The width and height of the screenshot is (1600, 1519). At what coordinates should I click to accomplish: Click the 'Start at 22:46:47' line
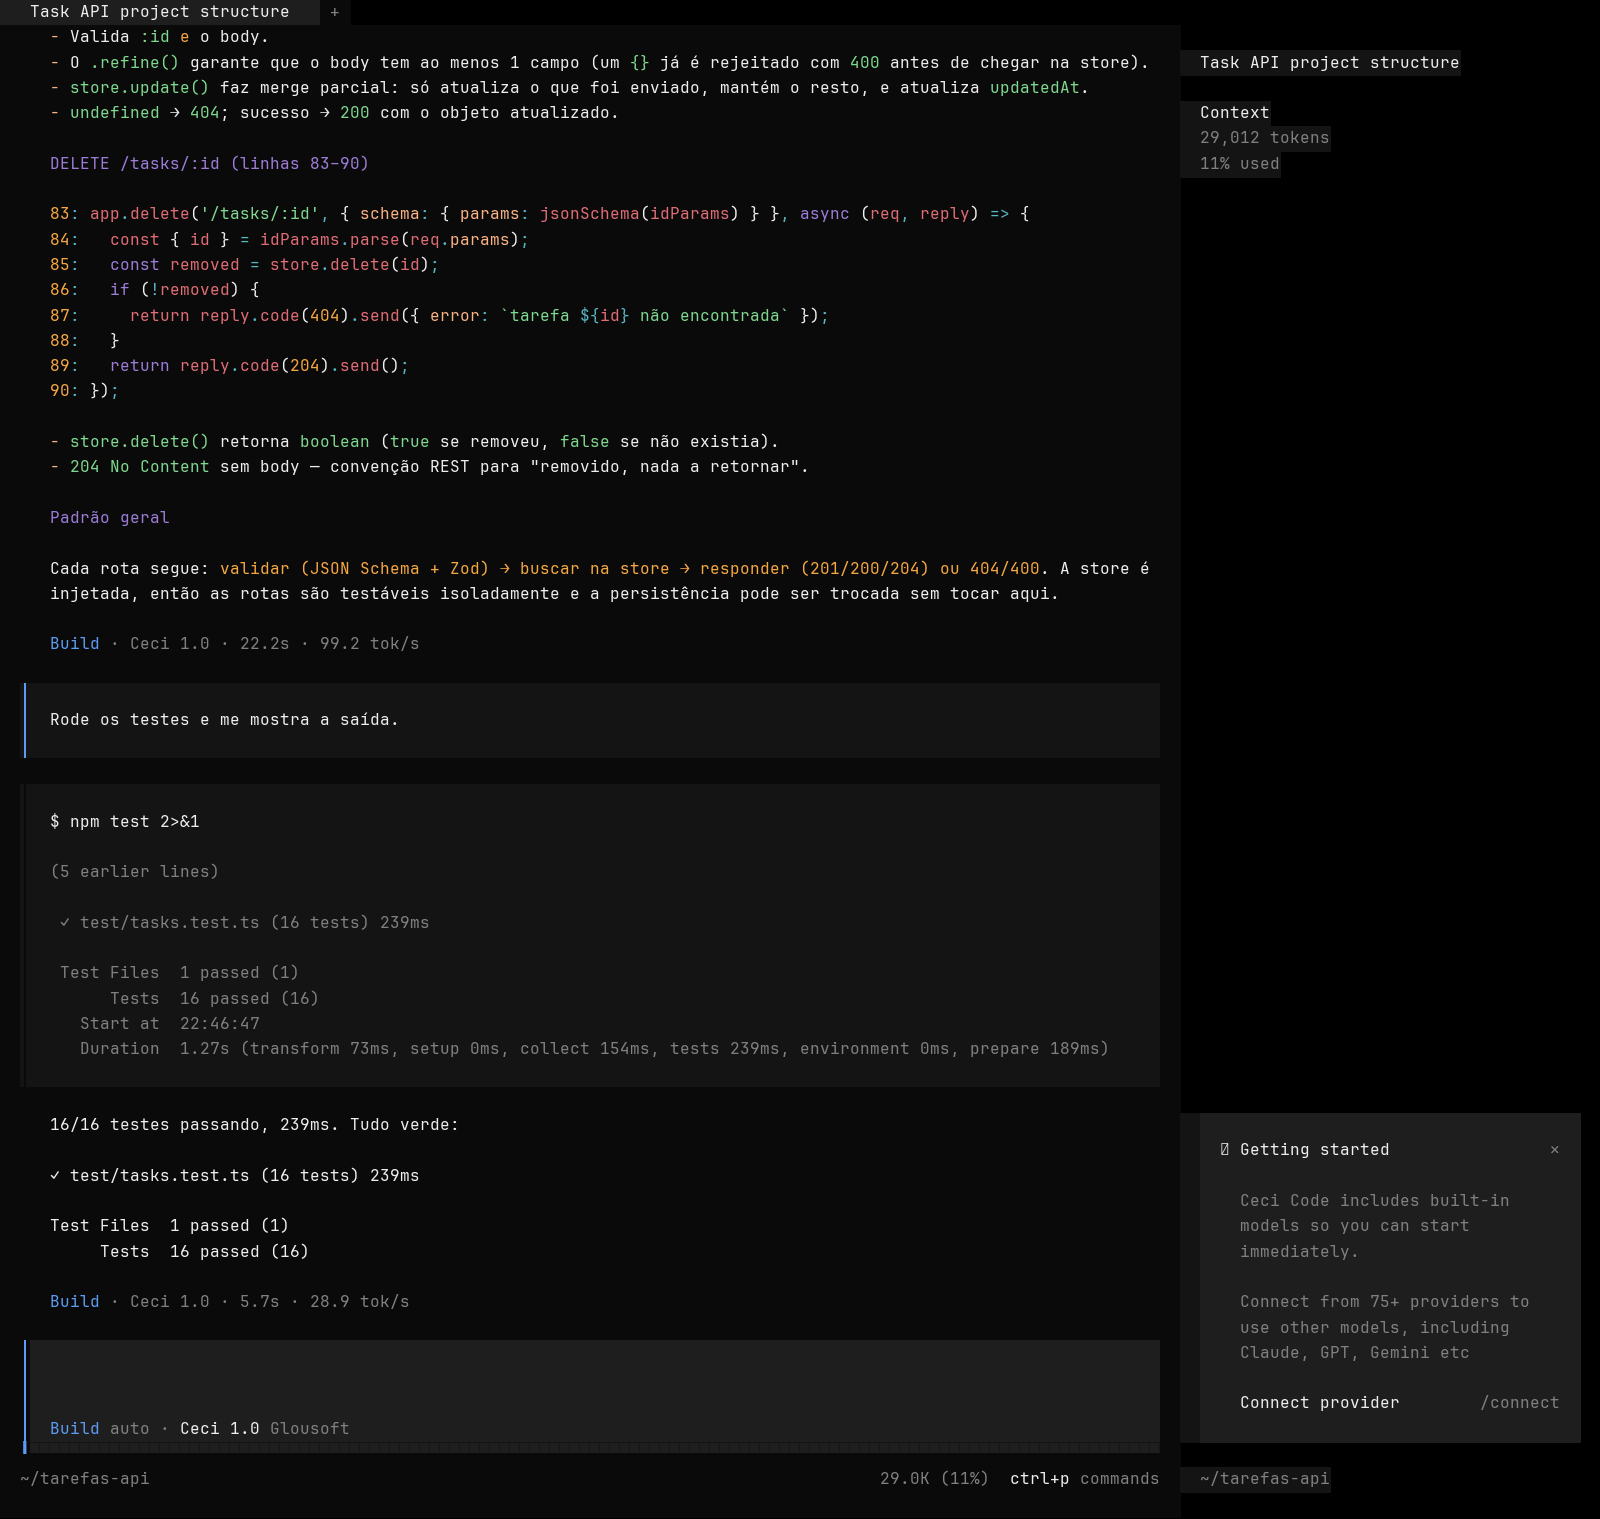tap(169, 1024)
